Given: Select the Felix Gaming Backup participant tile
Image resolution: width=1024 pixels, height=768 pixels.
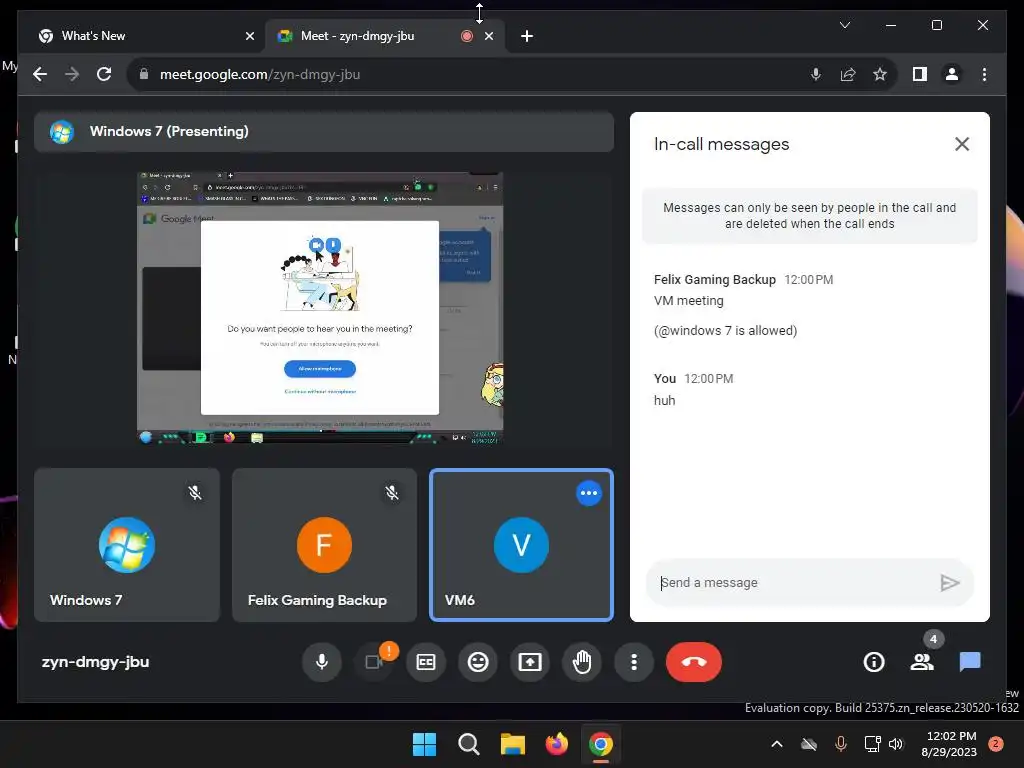Looking at the screenshot, I should 324,545.
